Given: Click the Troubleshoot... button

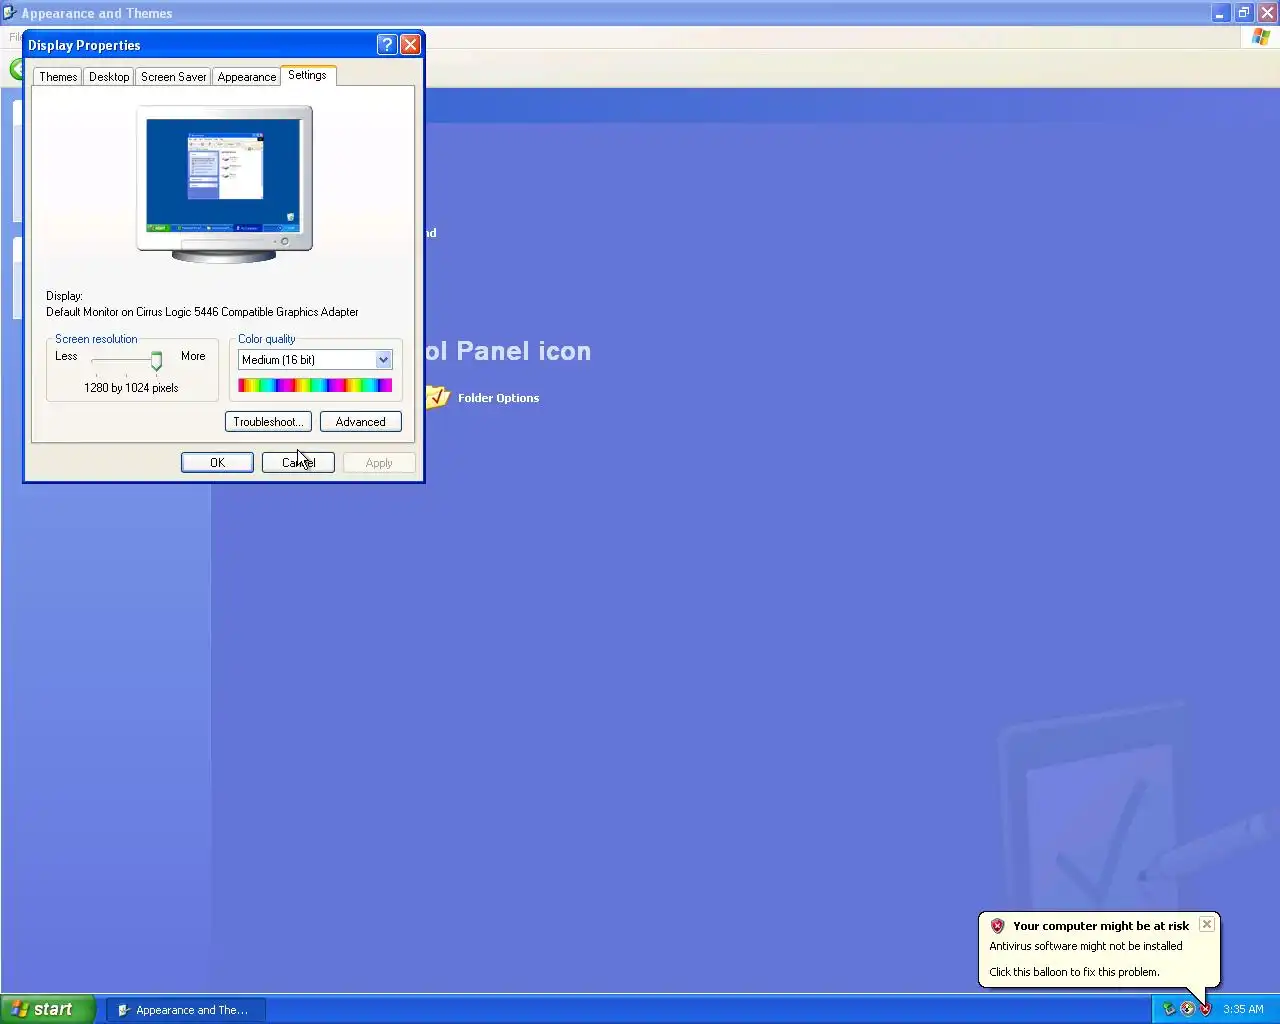Looking at the screenshot, I should 268,422.
